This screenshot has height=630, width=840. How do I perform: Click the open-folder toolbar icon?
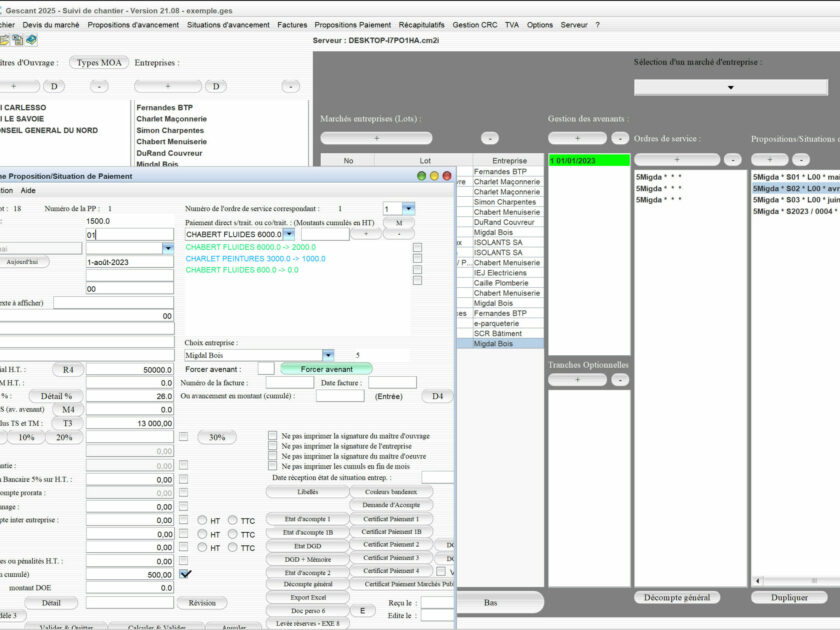(5, 40)
